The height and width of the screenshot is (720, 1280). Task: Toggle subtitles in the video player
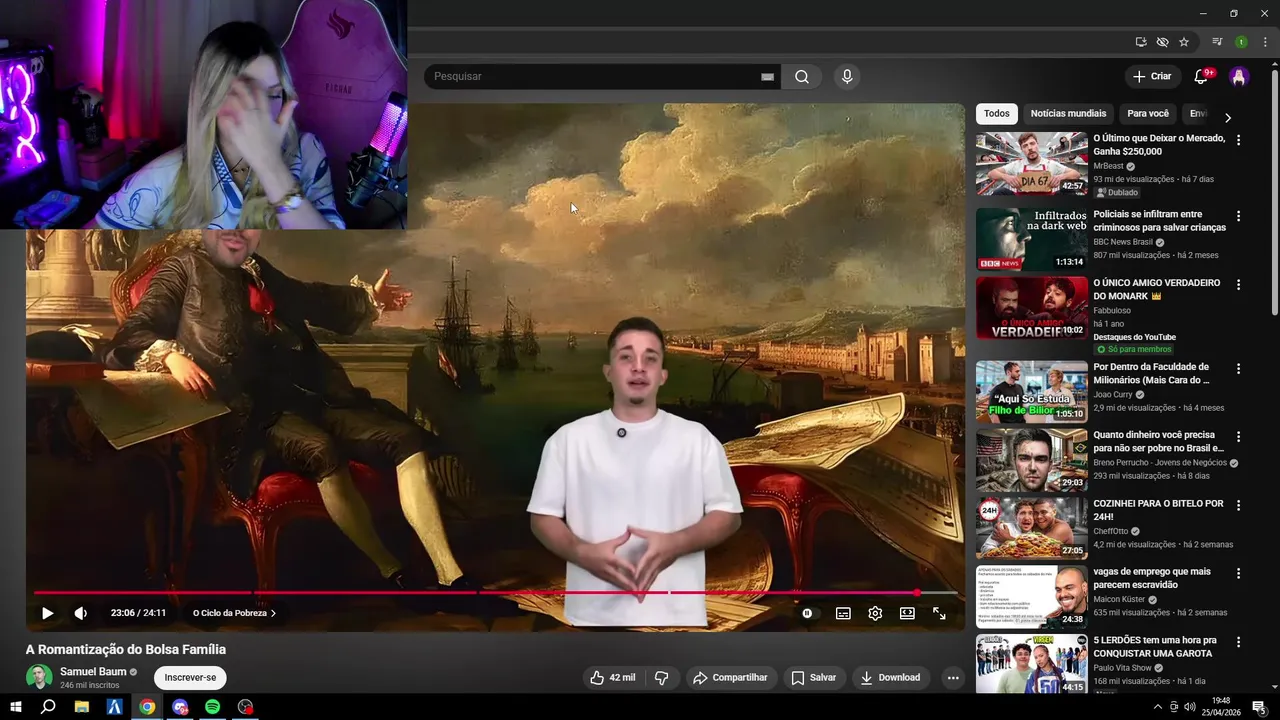pyautogui.click(x=843, y=613)
